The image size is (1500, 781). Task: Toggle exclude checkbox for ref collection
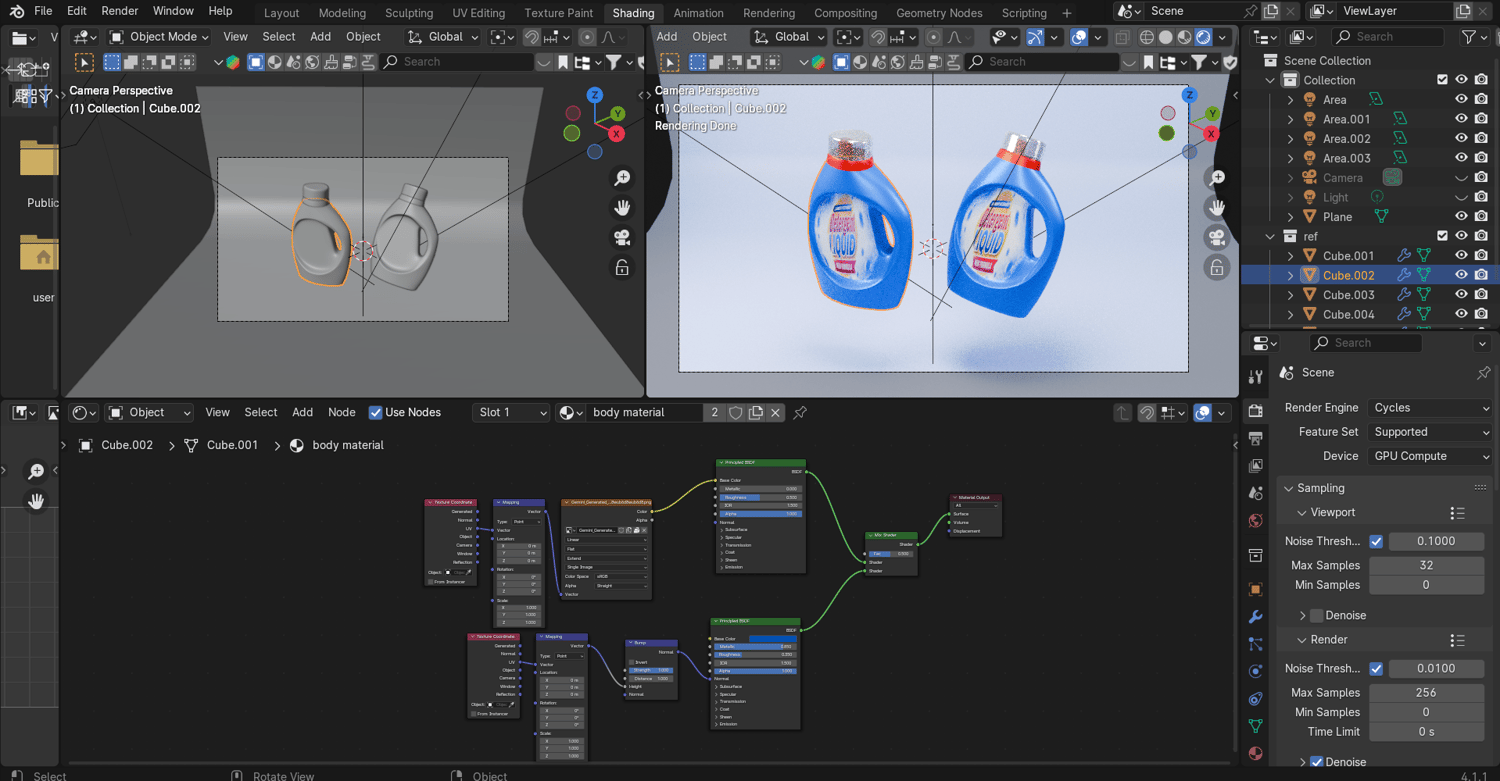1442,236
